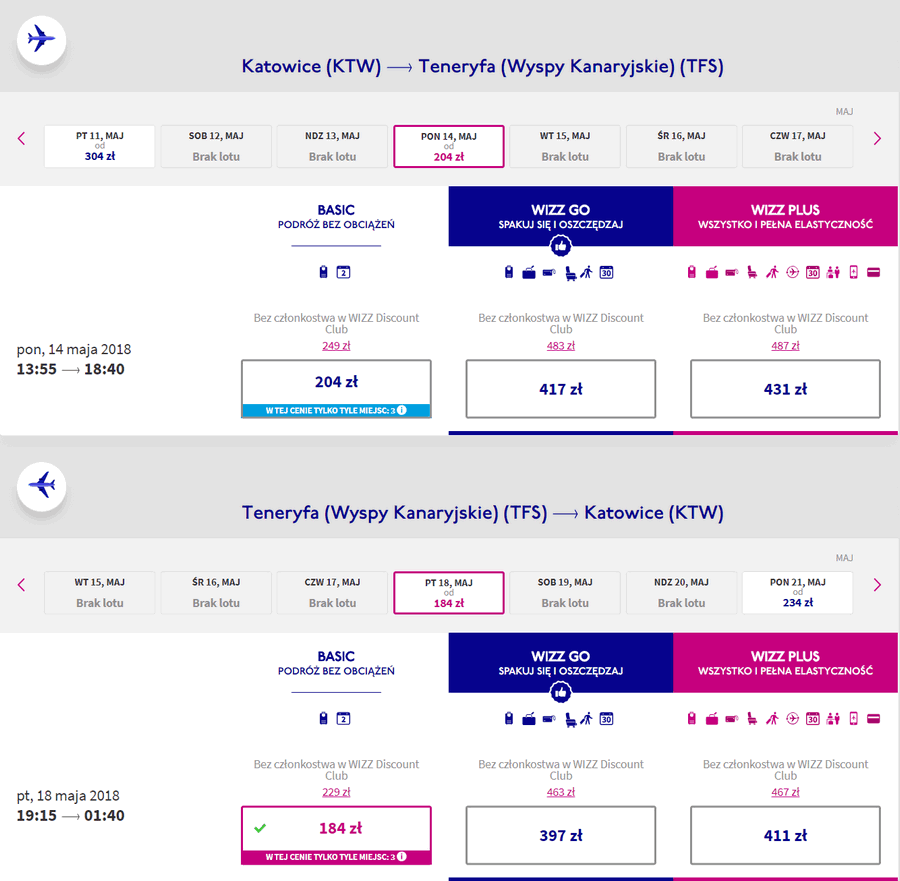This screenshot has width=900, height=881.
Task: Click priority boarding icon under outbound WIZZ GO
Action: click(586, 273)
